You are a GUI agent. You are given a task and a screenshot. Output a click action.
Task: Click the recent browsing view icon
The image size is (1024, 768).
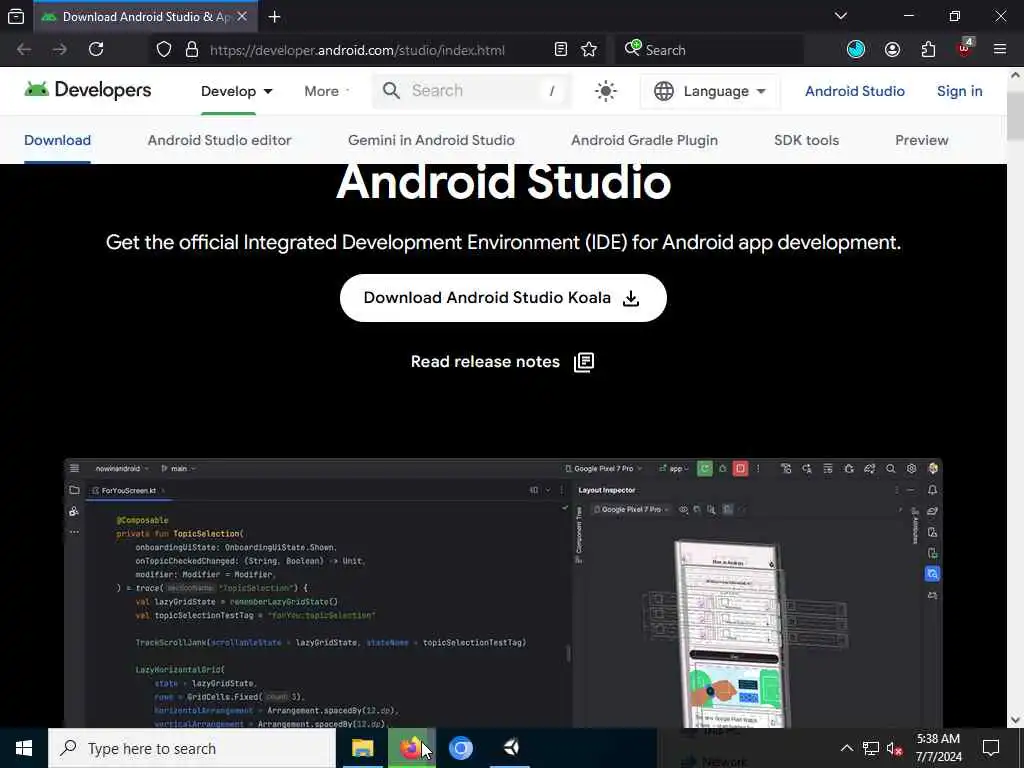(16, 17)
